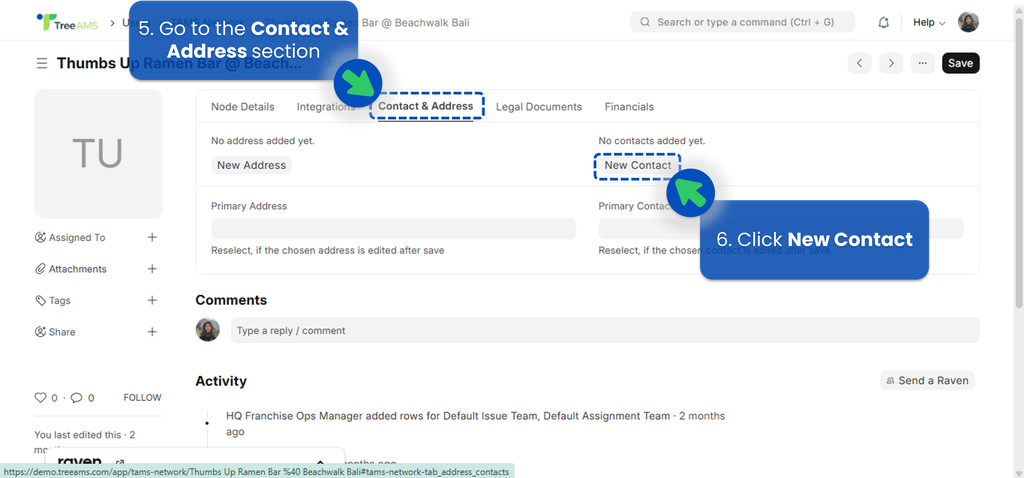Click the plus icon next to Share

(x=152, y=332)
